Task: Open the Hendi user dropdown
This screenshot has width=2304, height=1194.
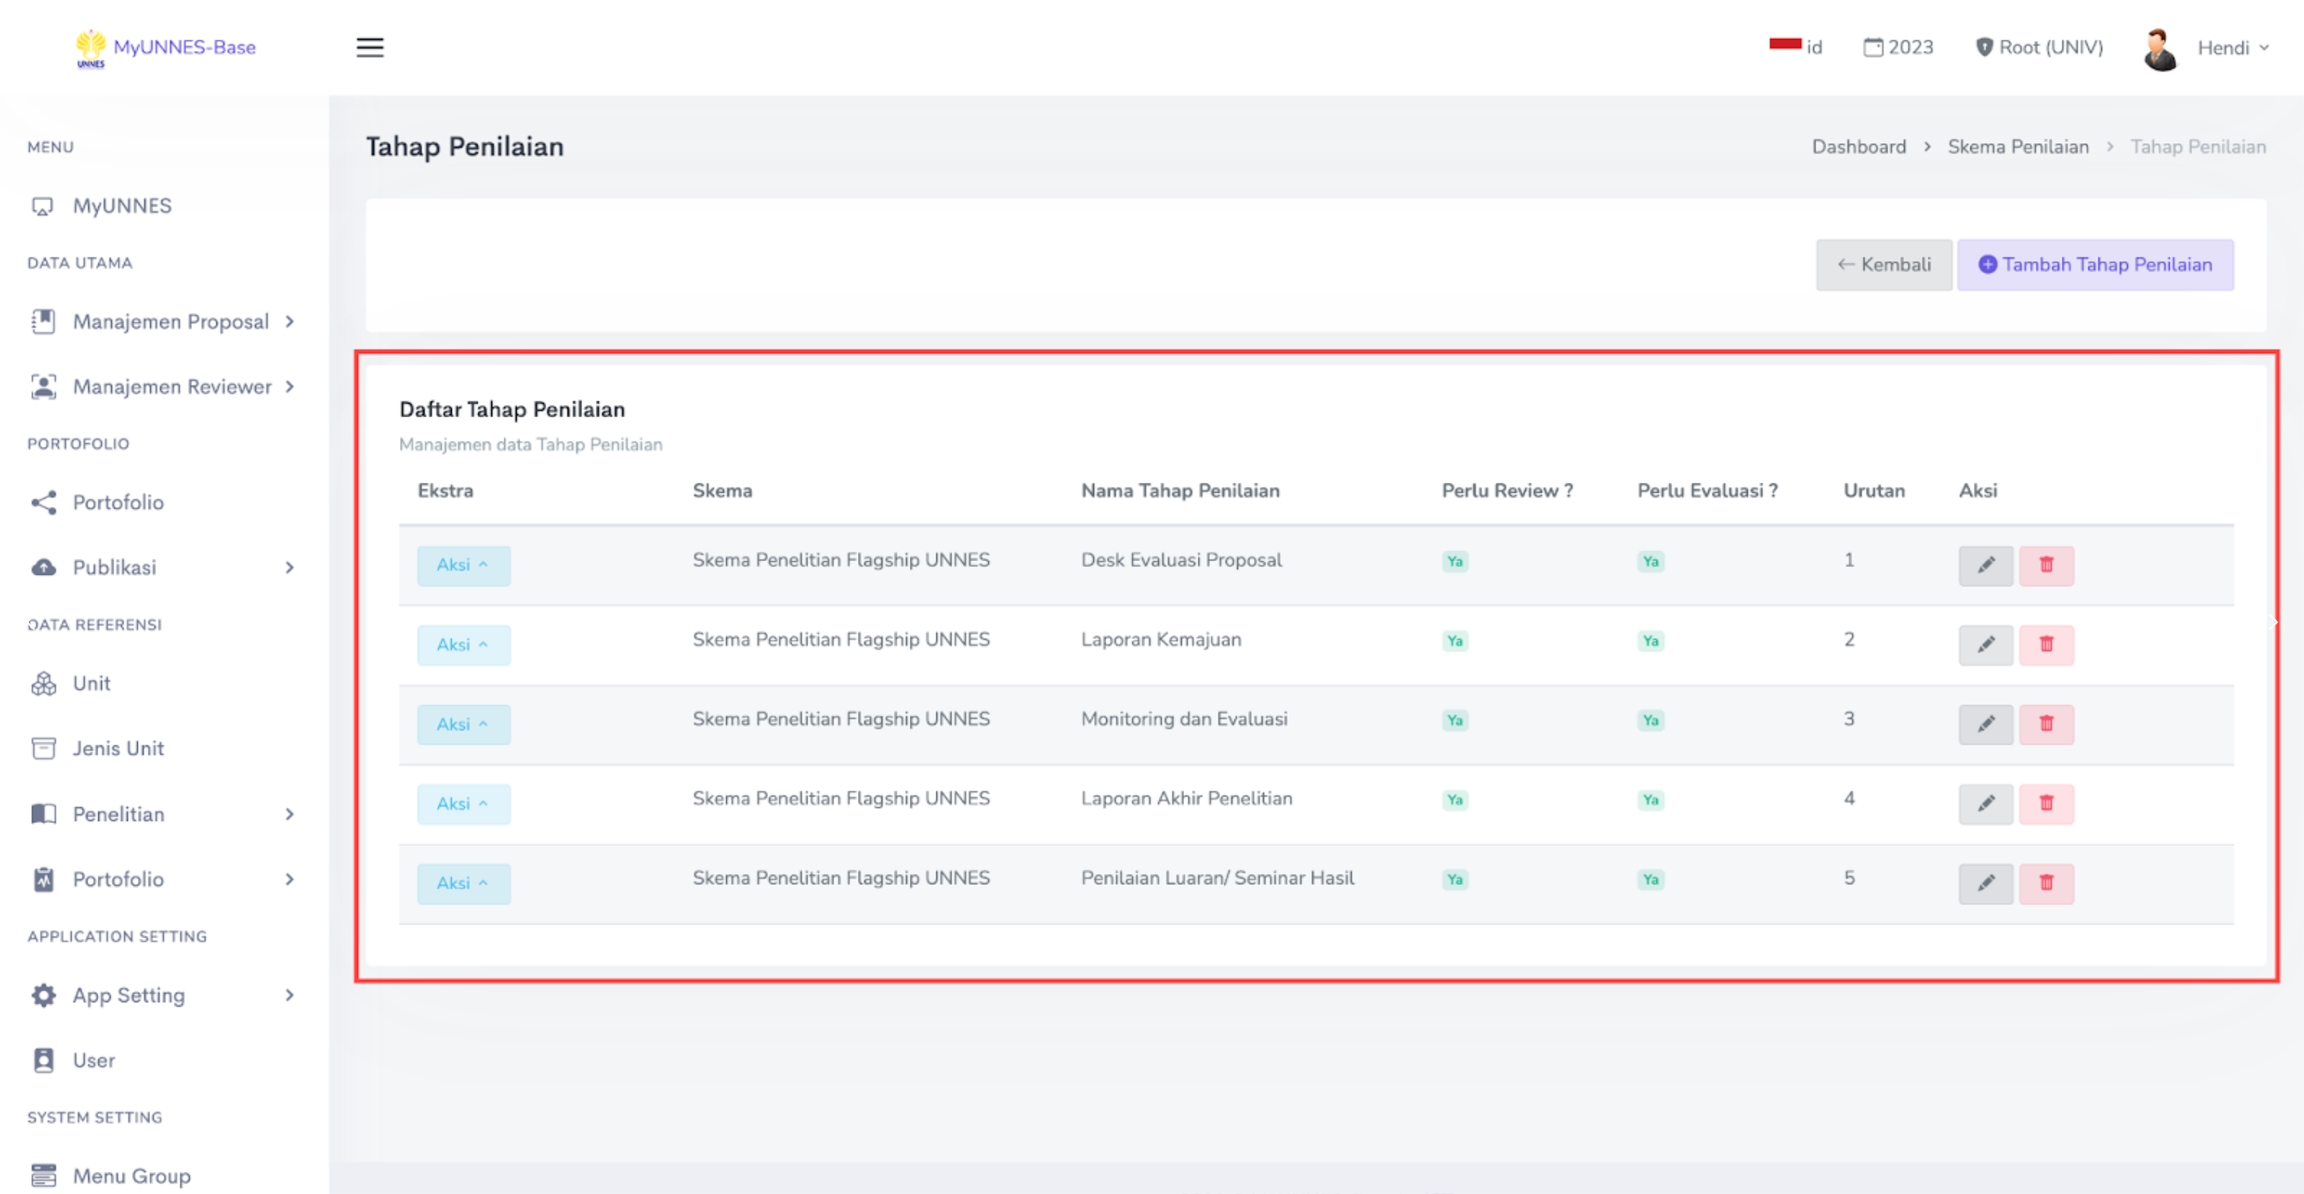Action: (x=2232, y=48)
